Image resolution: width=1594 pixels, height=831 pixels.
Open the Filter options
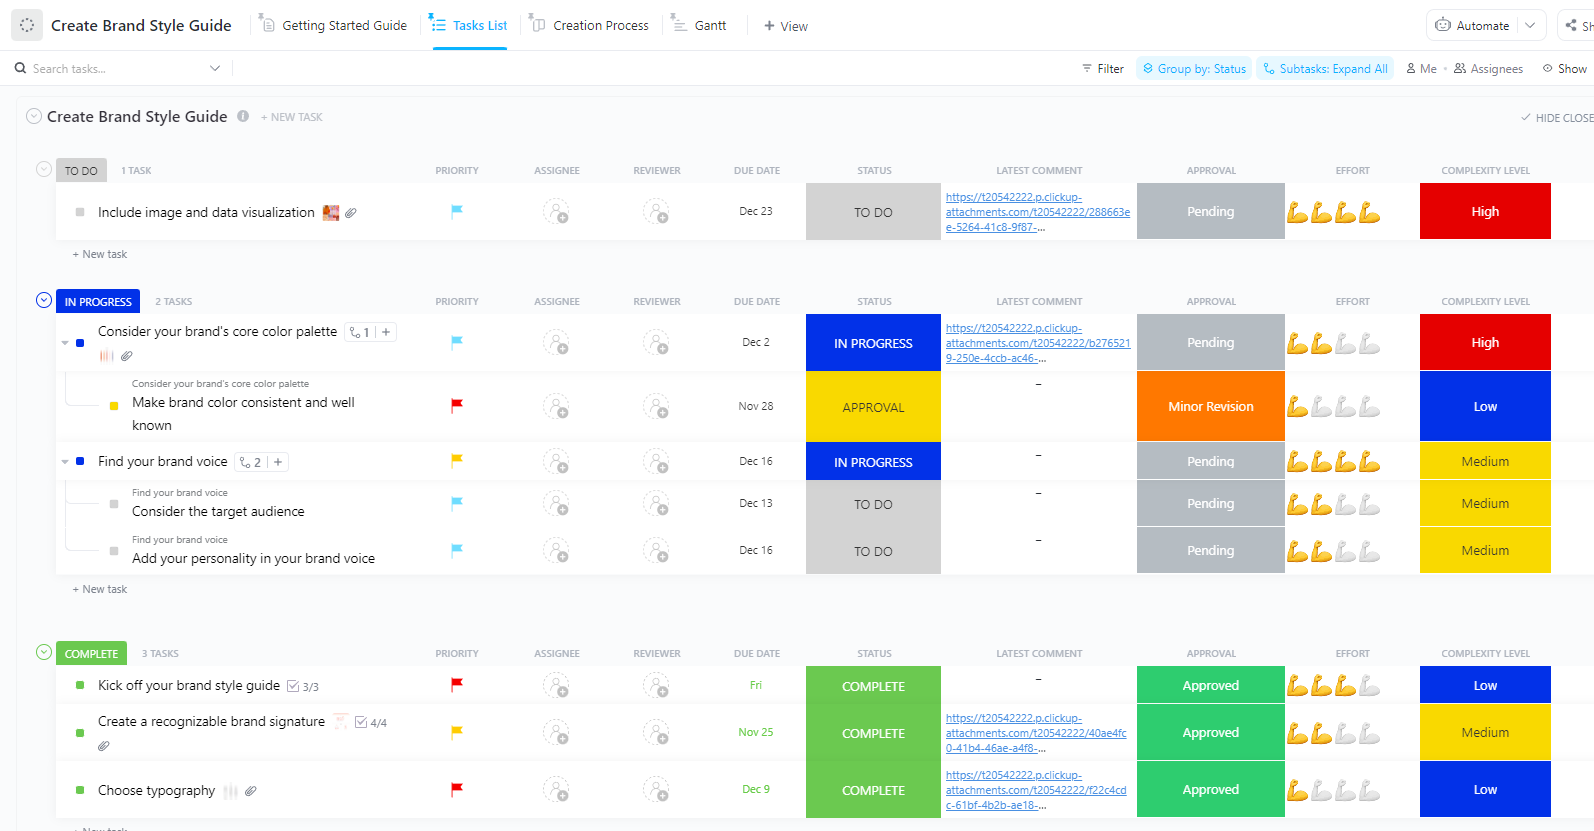[x=1103, y=69]
